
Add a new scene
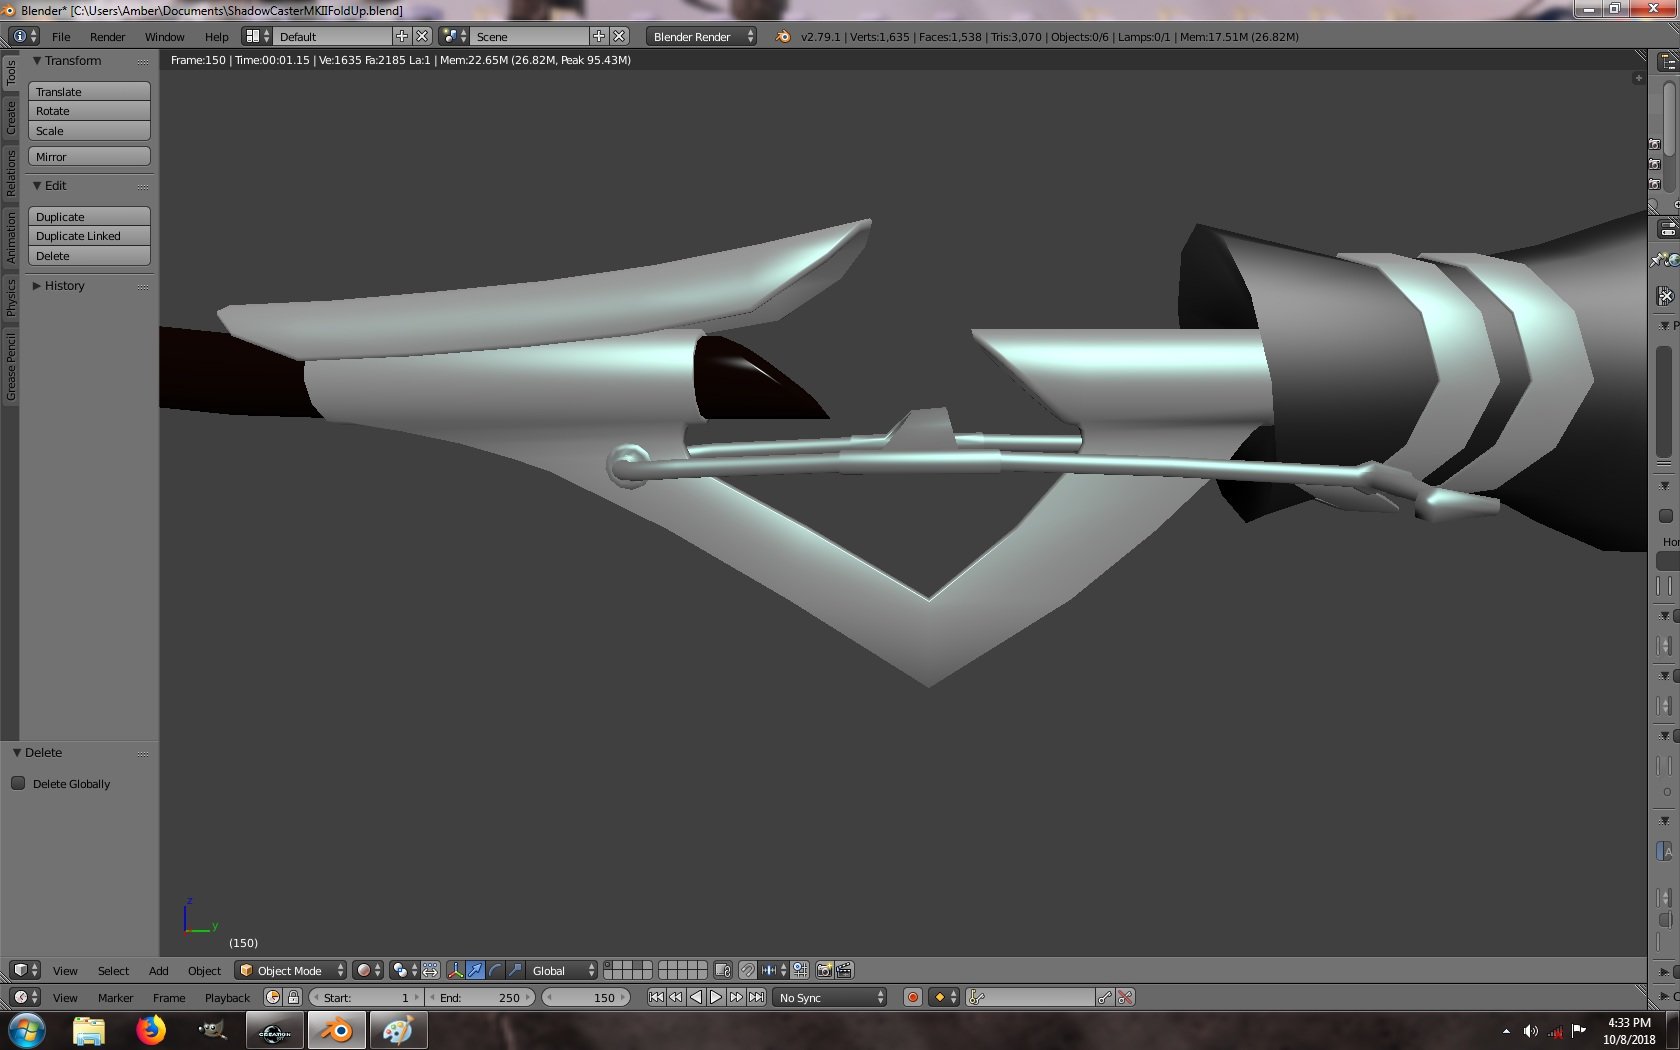click(599, 36)
